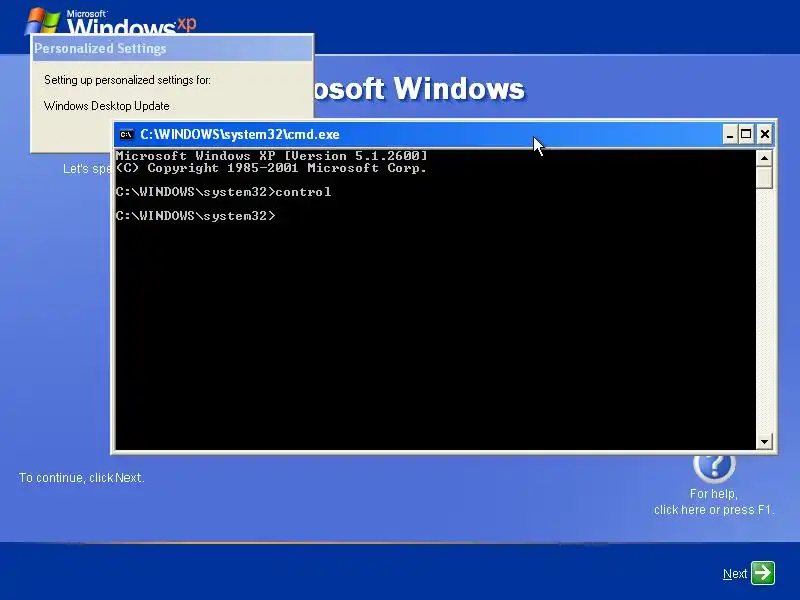Screen dimensions: 800x600
Task: Click the cmd scrollbar up arrow
Action: (x=764, y=158)
